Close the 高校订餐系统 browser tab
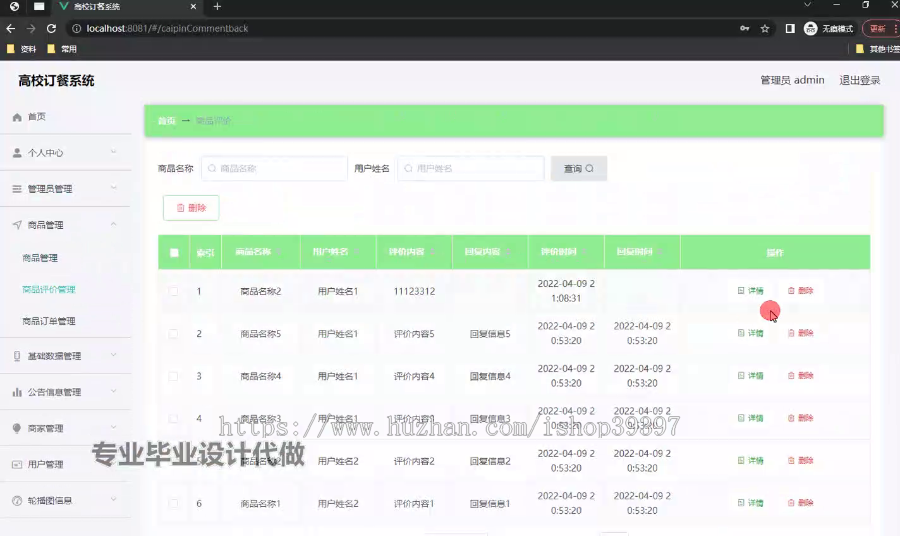Screen dimensions: 900x536 pos(193,6)
